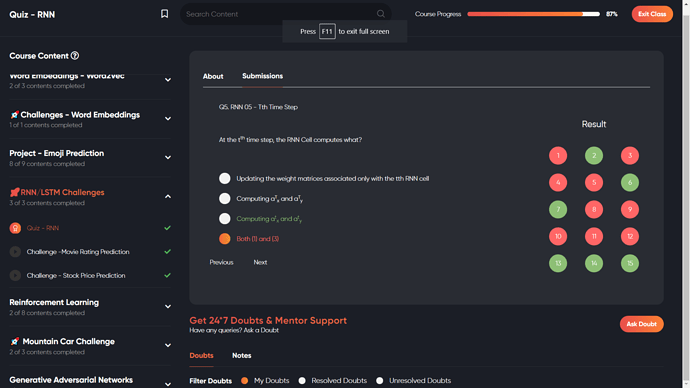690x388 pixels.
Task: Select option 'Updating the weight matrices' radio
Action: pyautogui.click(x=224, y=178)
